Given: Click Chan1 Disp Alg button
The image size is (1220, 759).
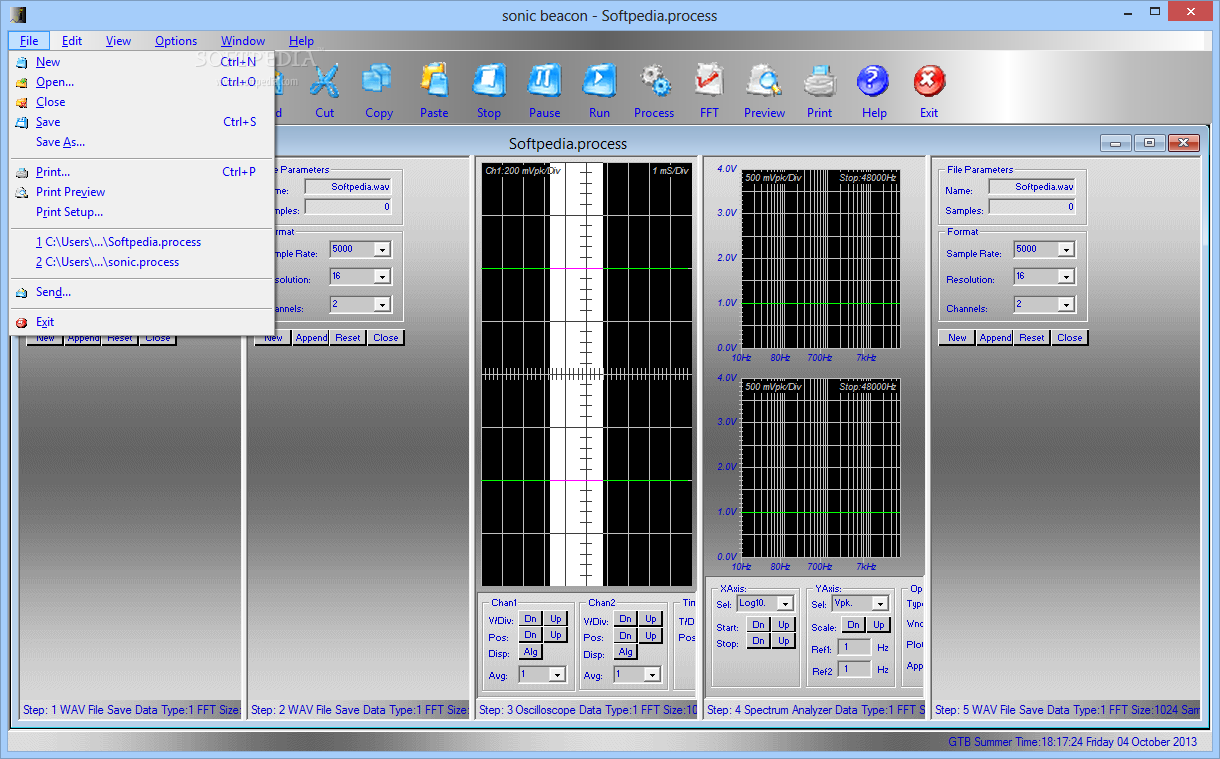Looking at the screenshot, I should (x=531, y=652).
